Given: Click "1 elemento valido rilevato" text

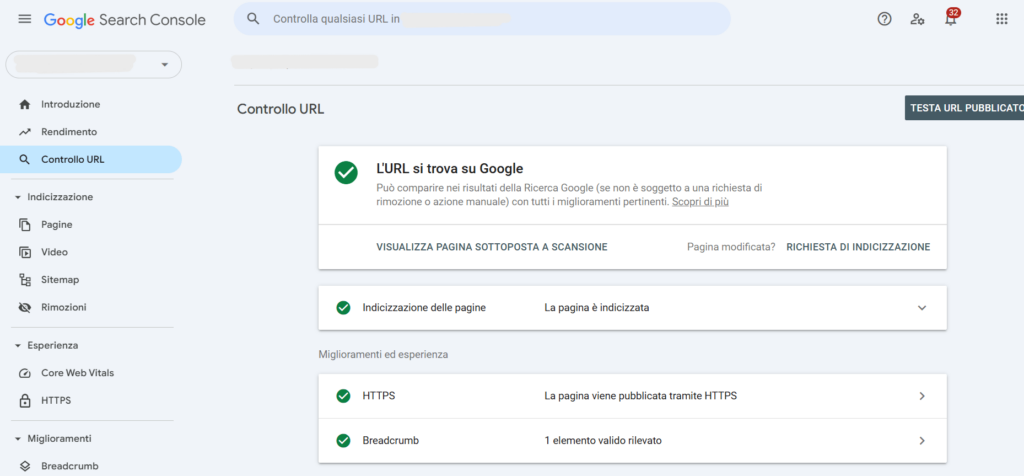Looking at the screenshot, I should [x=603, y=441].
